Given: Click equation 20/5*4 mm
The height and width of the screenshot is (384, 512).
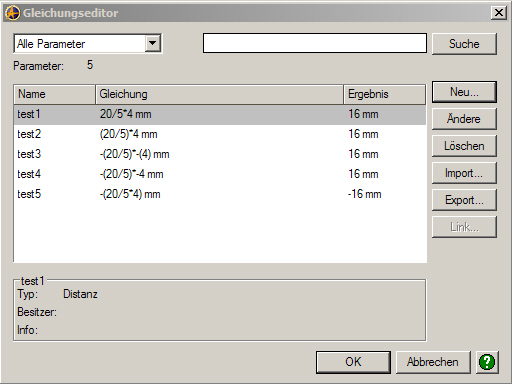Looking at the screenshot, I should pos(126,114).
